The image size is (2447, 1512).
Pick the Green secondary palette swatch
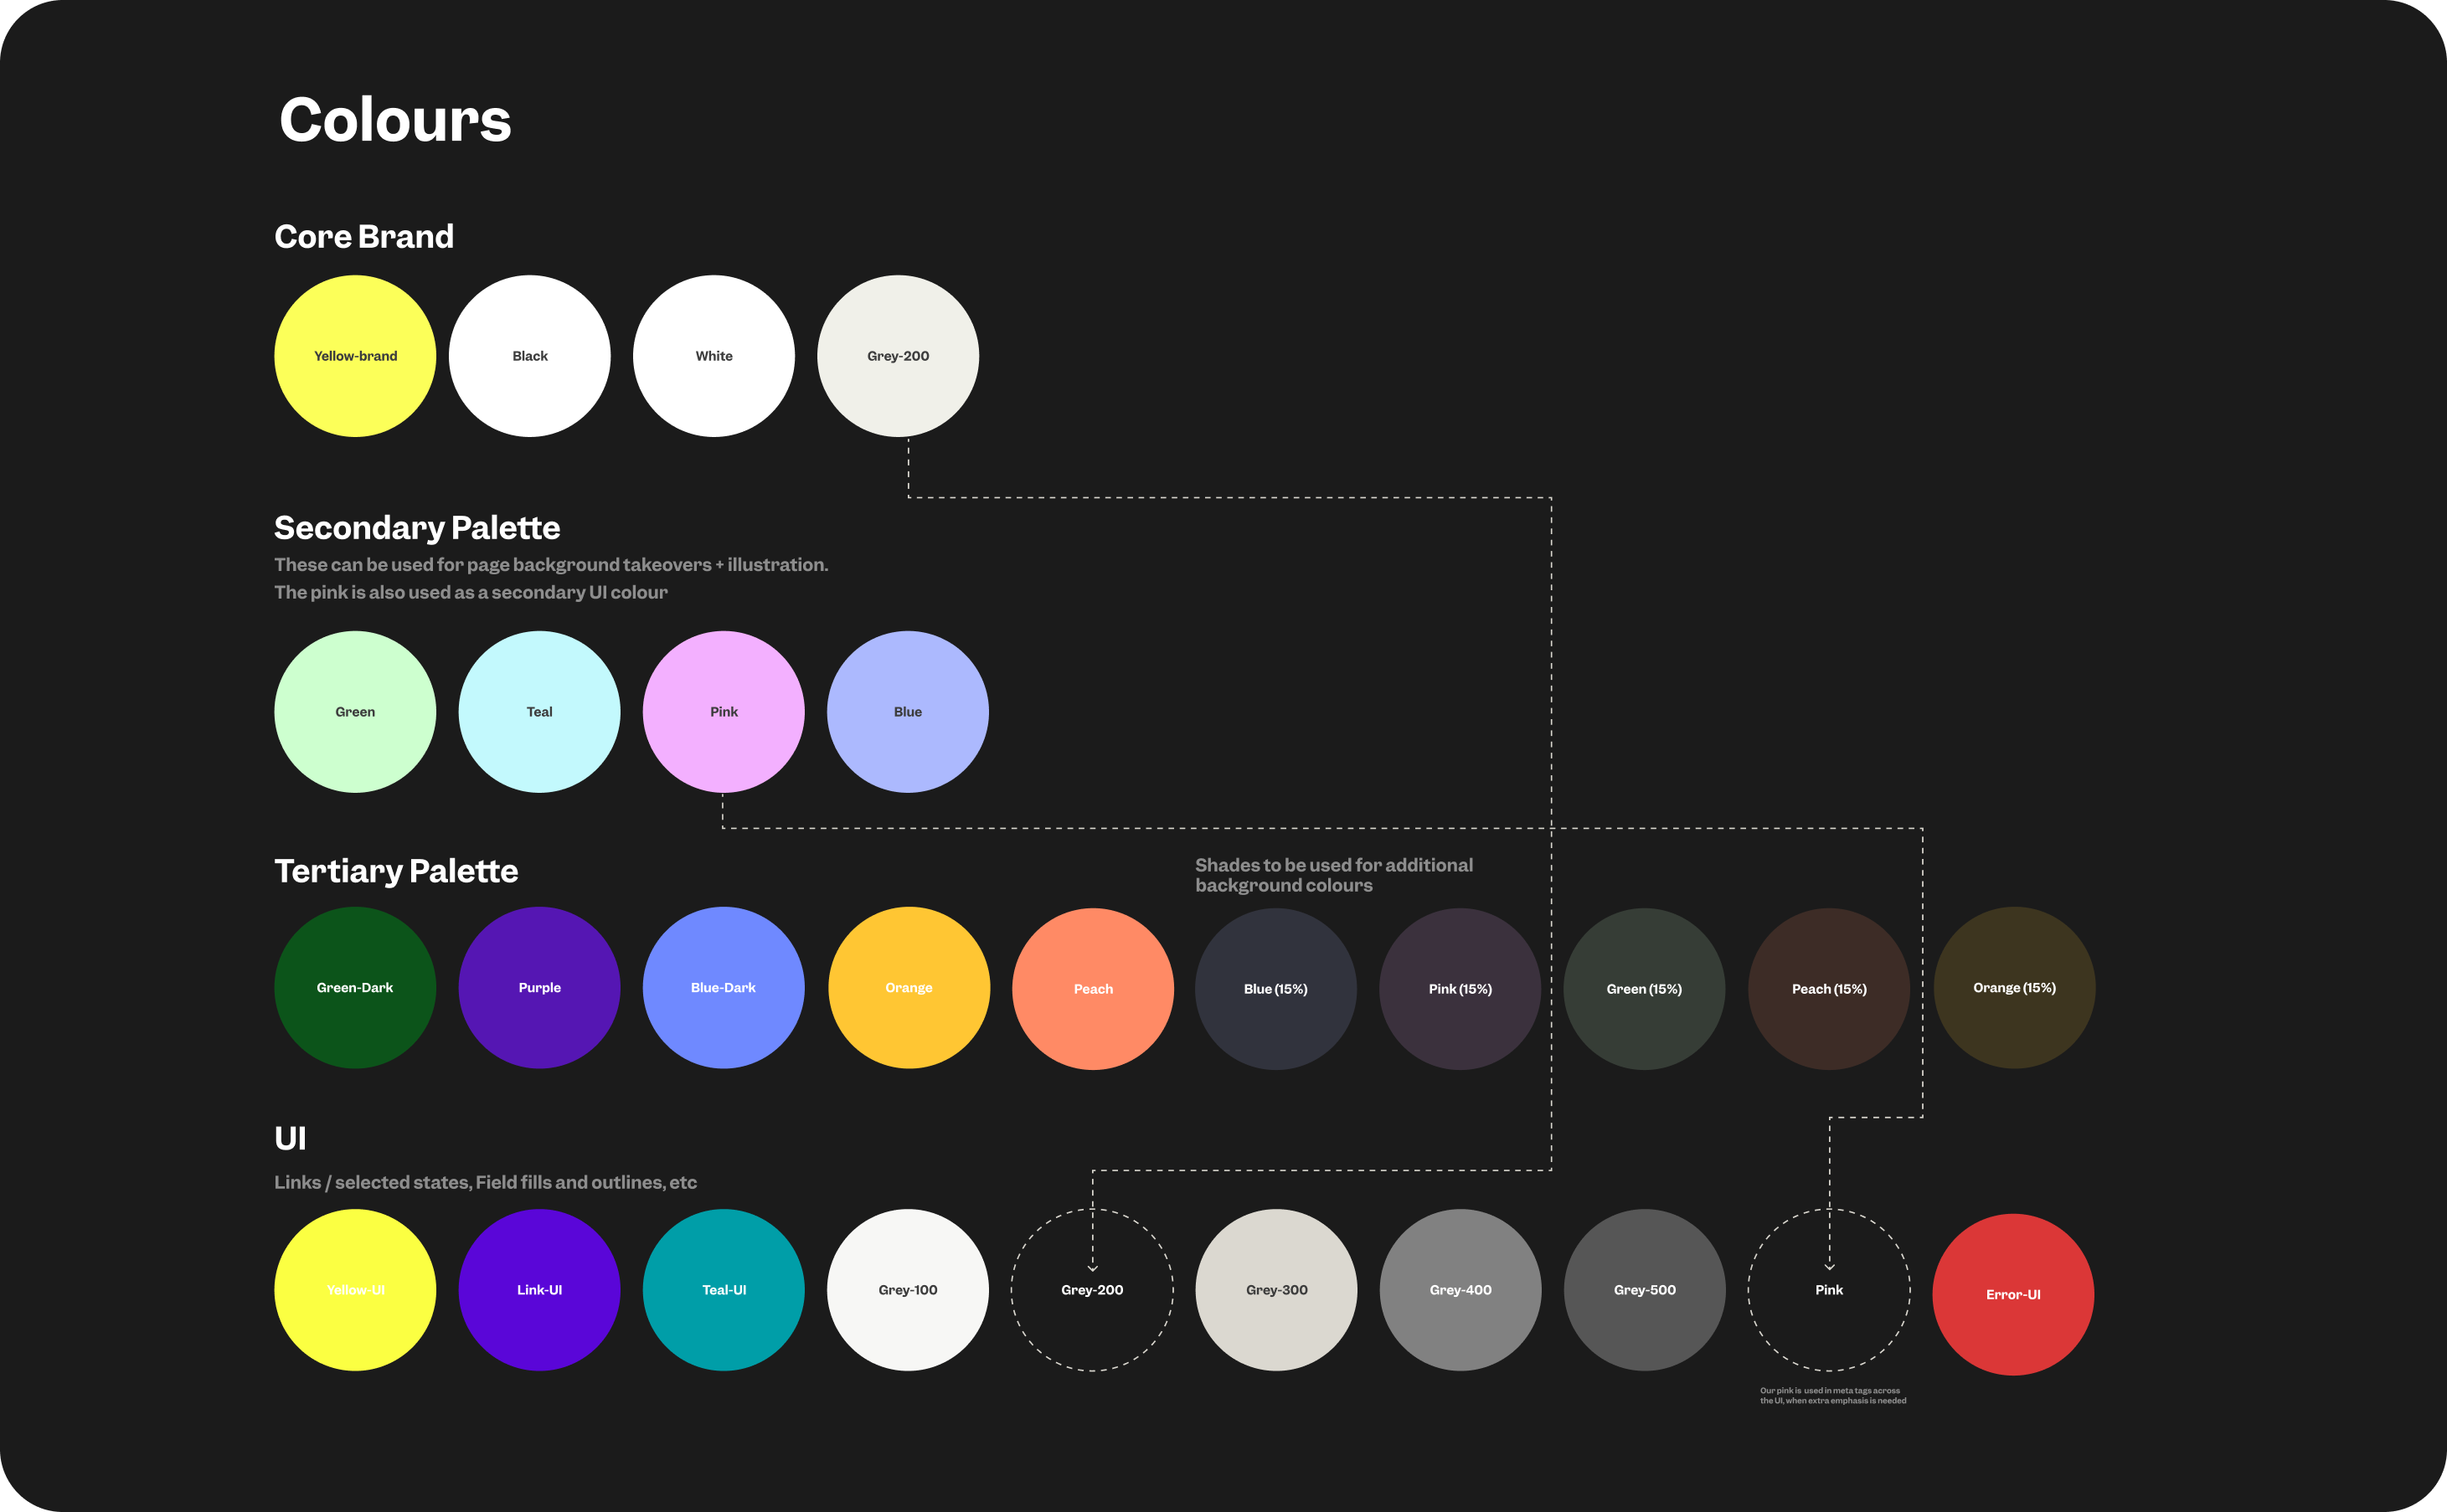click(x=355, y=711)
